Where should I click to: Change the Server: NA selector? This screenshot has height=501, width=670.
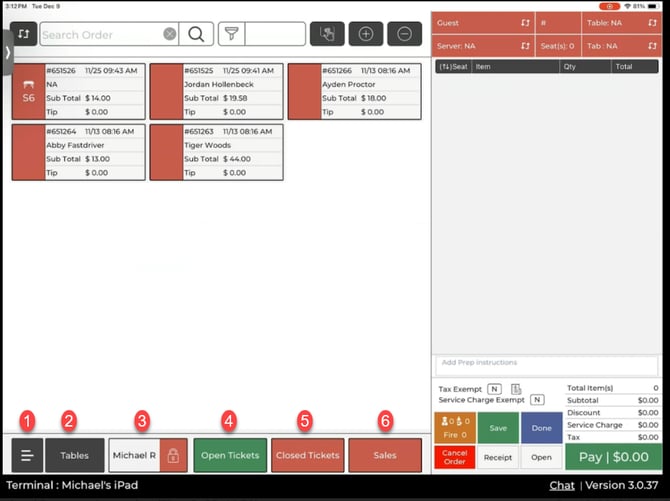482,46
